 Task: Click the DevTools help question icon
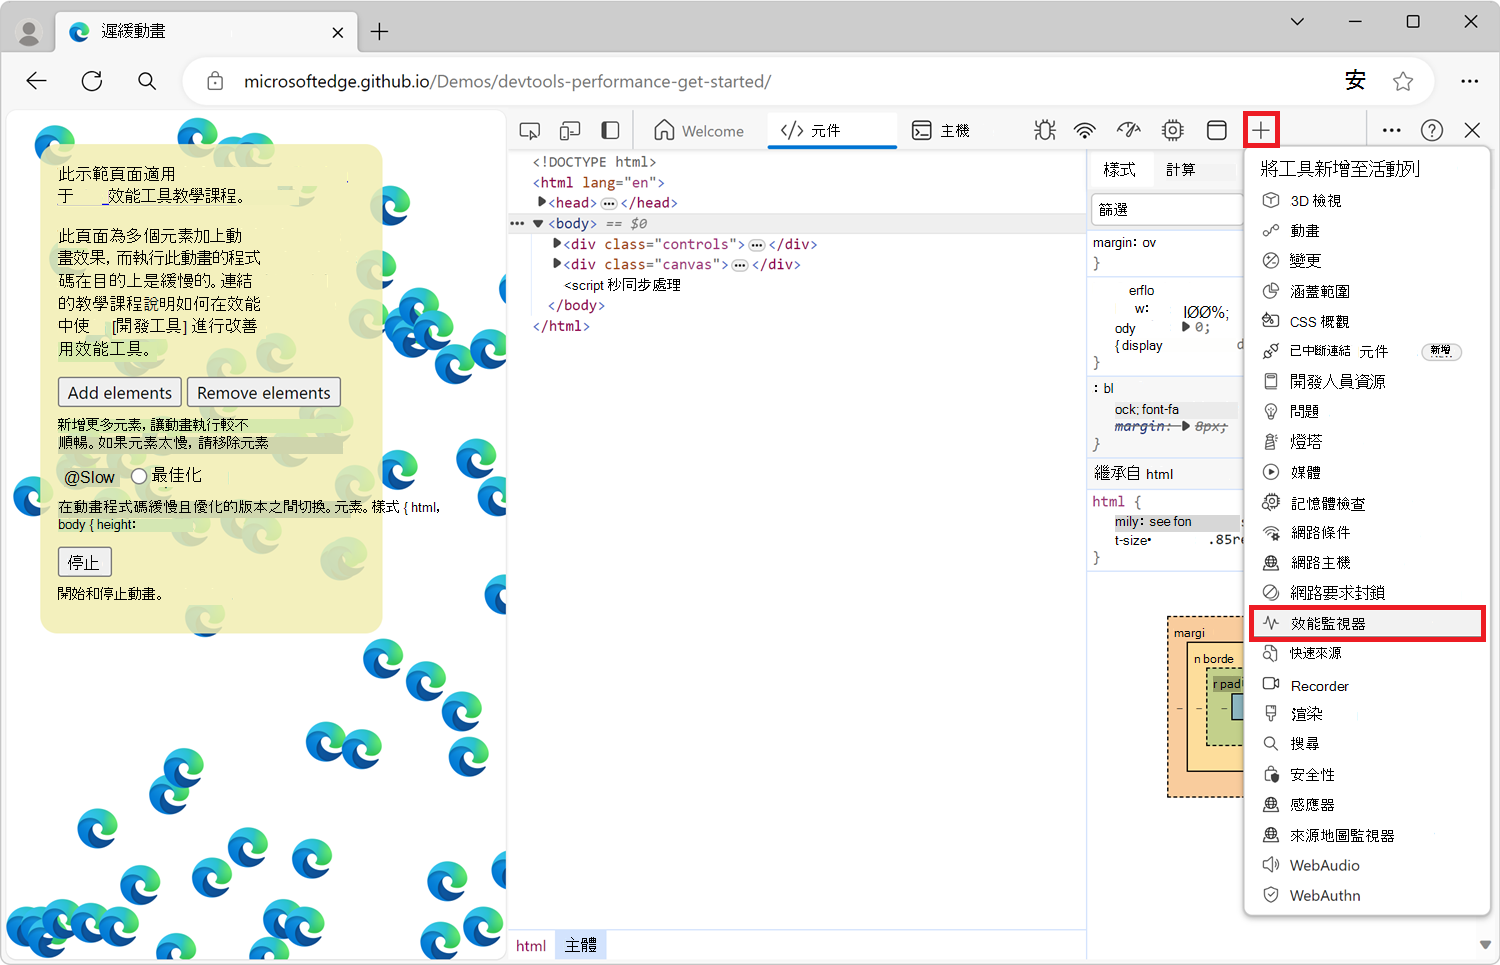pyautogui.click(x=1432, y=130)
